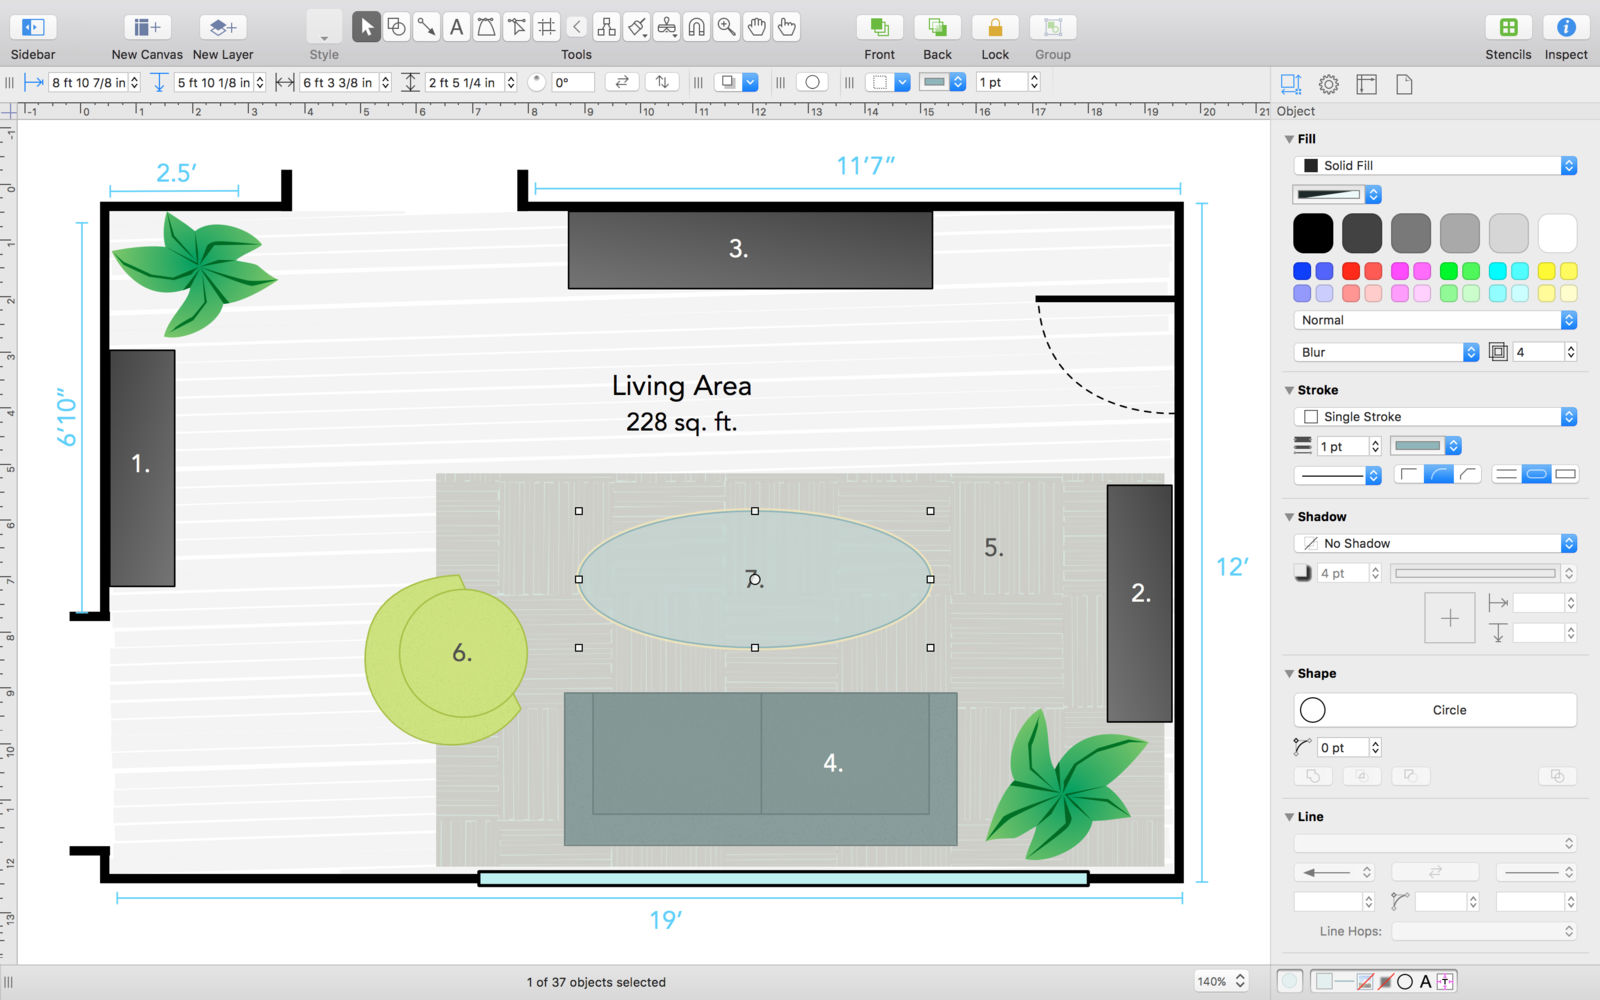The width and height of the screenshot is (1600, 1000).
Task: Flip object vertically
Action: point(662,82)
